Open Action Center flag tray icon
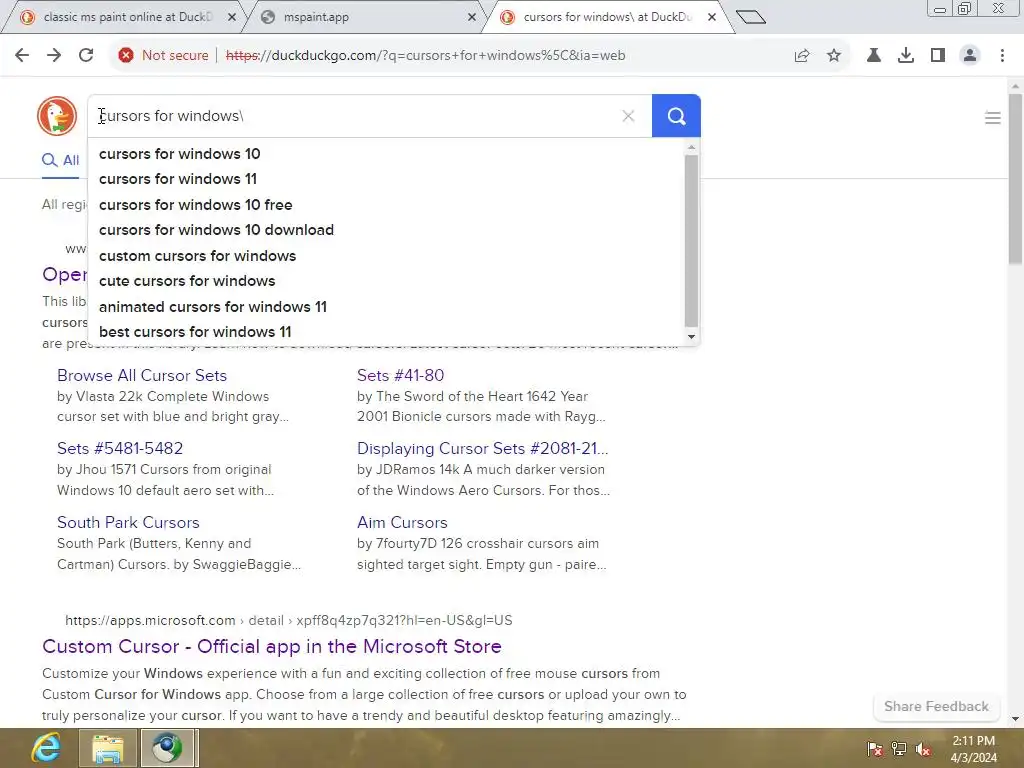Image resolution: width=1024 pixels, height=768 pixels. pyautogui.click(x=875, y=749)
